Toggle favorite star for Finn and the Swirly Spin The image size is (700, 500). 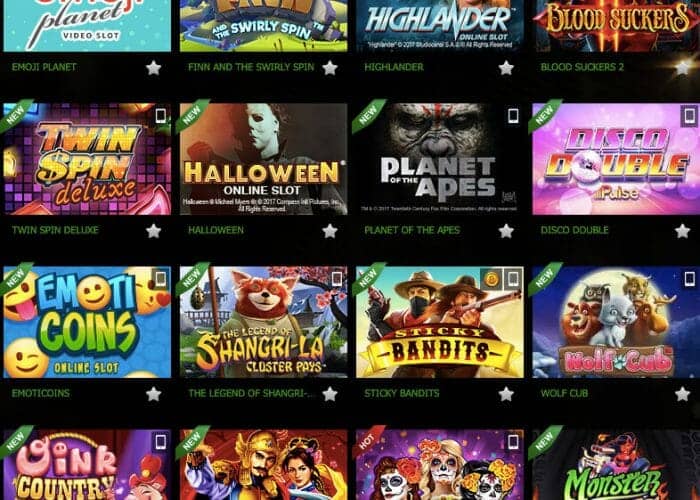[x=329, y=68]
